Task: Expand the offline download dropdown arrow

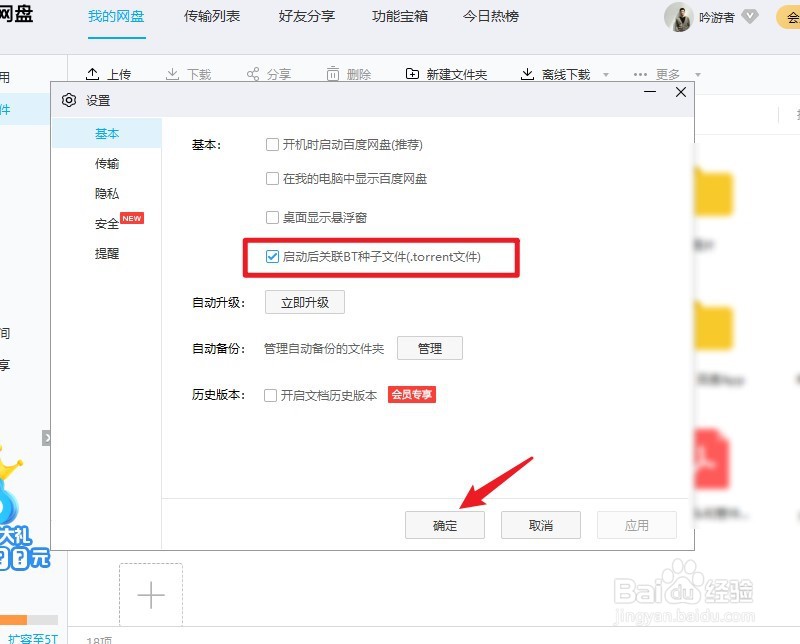Action: coord(606,75)
